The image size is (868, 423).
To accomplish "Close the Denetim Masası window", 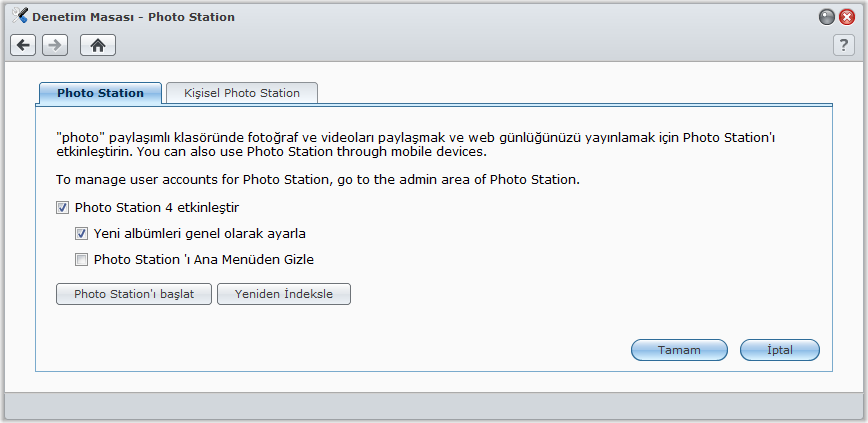I will tap(847, 17).
